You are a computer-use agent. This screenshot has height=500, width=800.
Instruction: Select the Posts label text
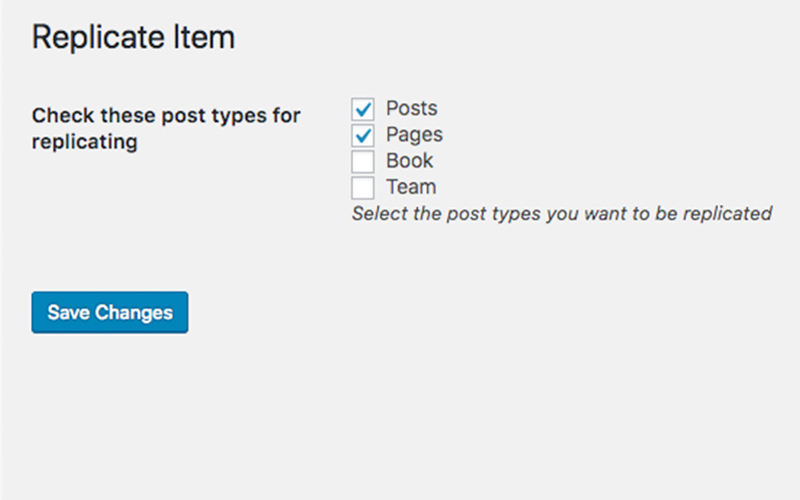tap(412, 108)
